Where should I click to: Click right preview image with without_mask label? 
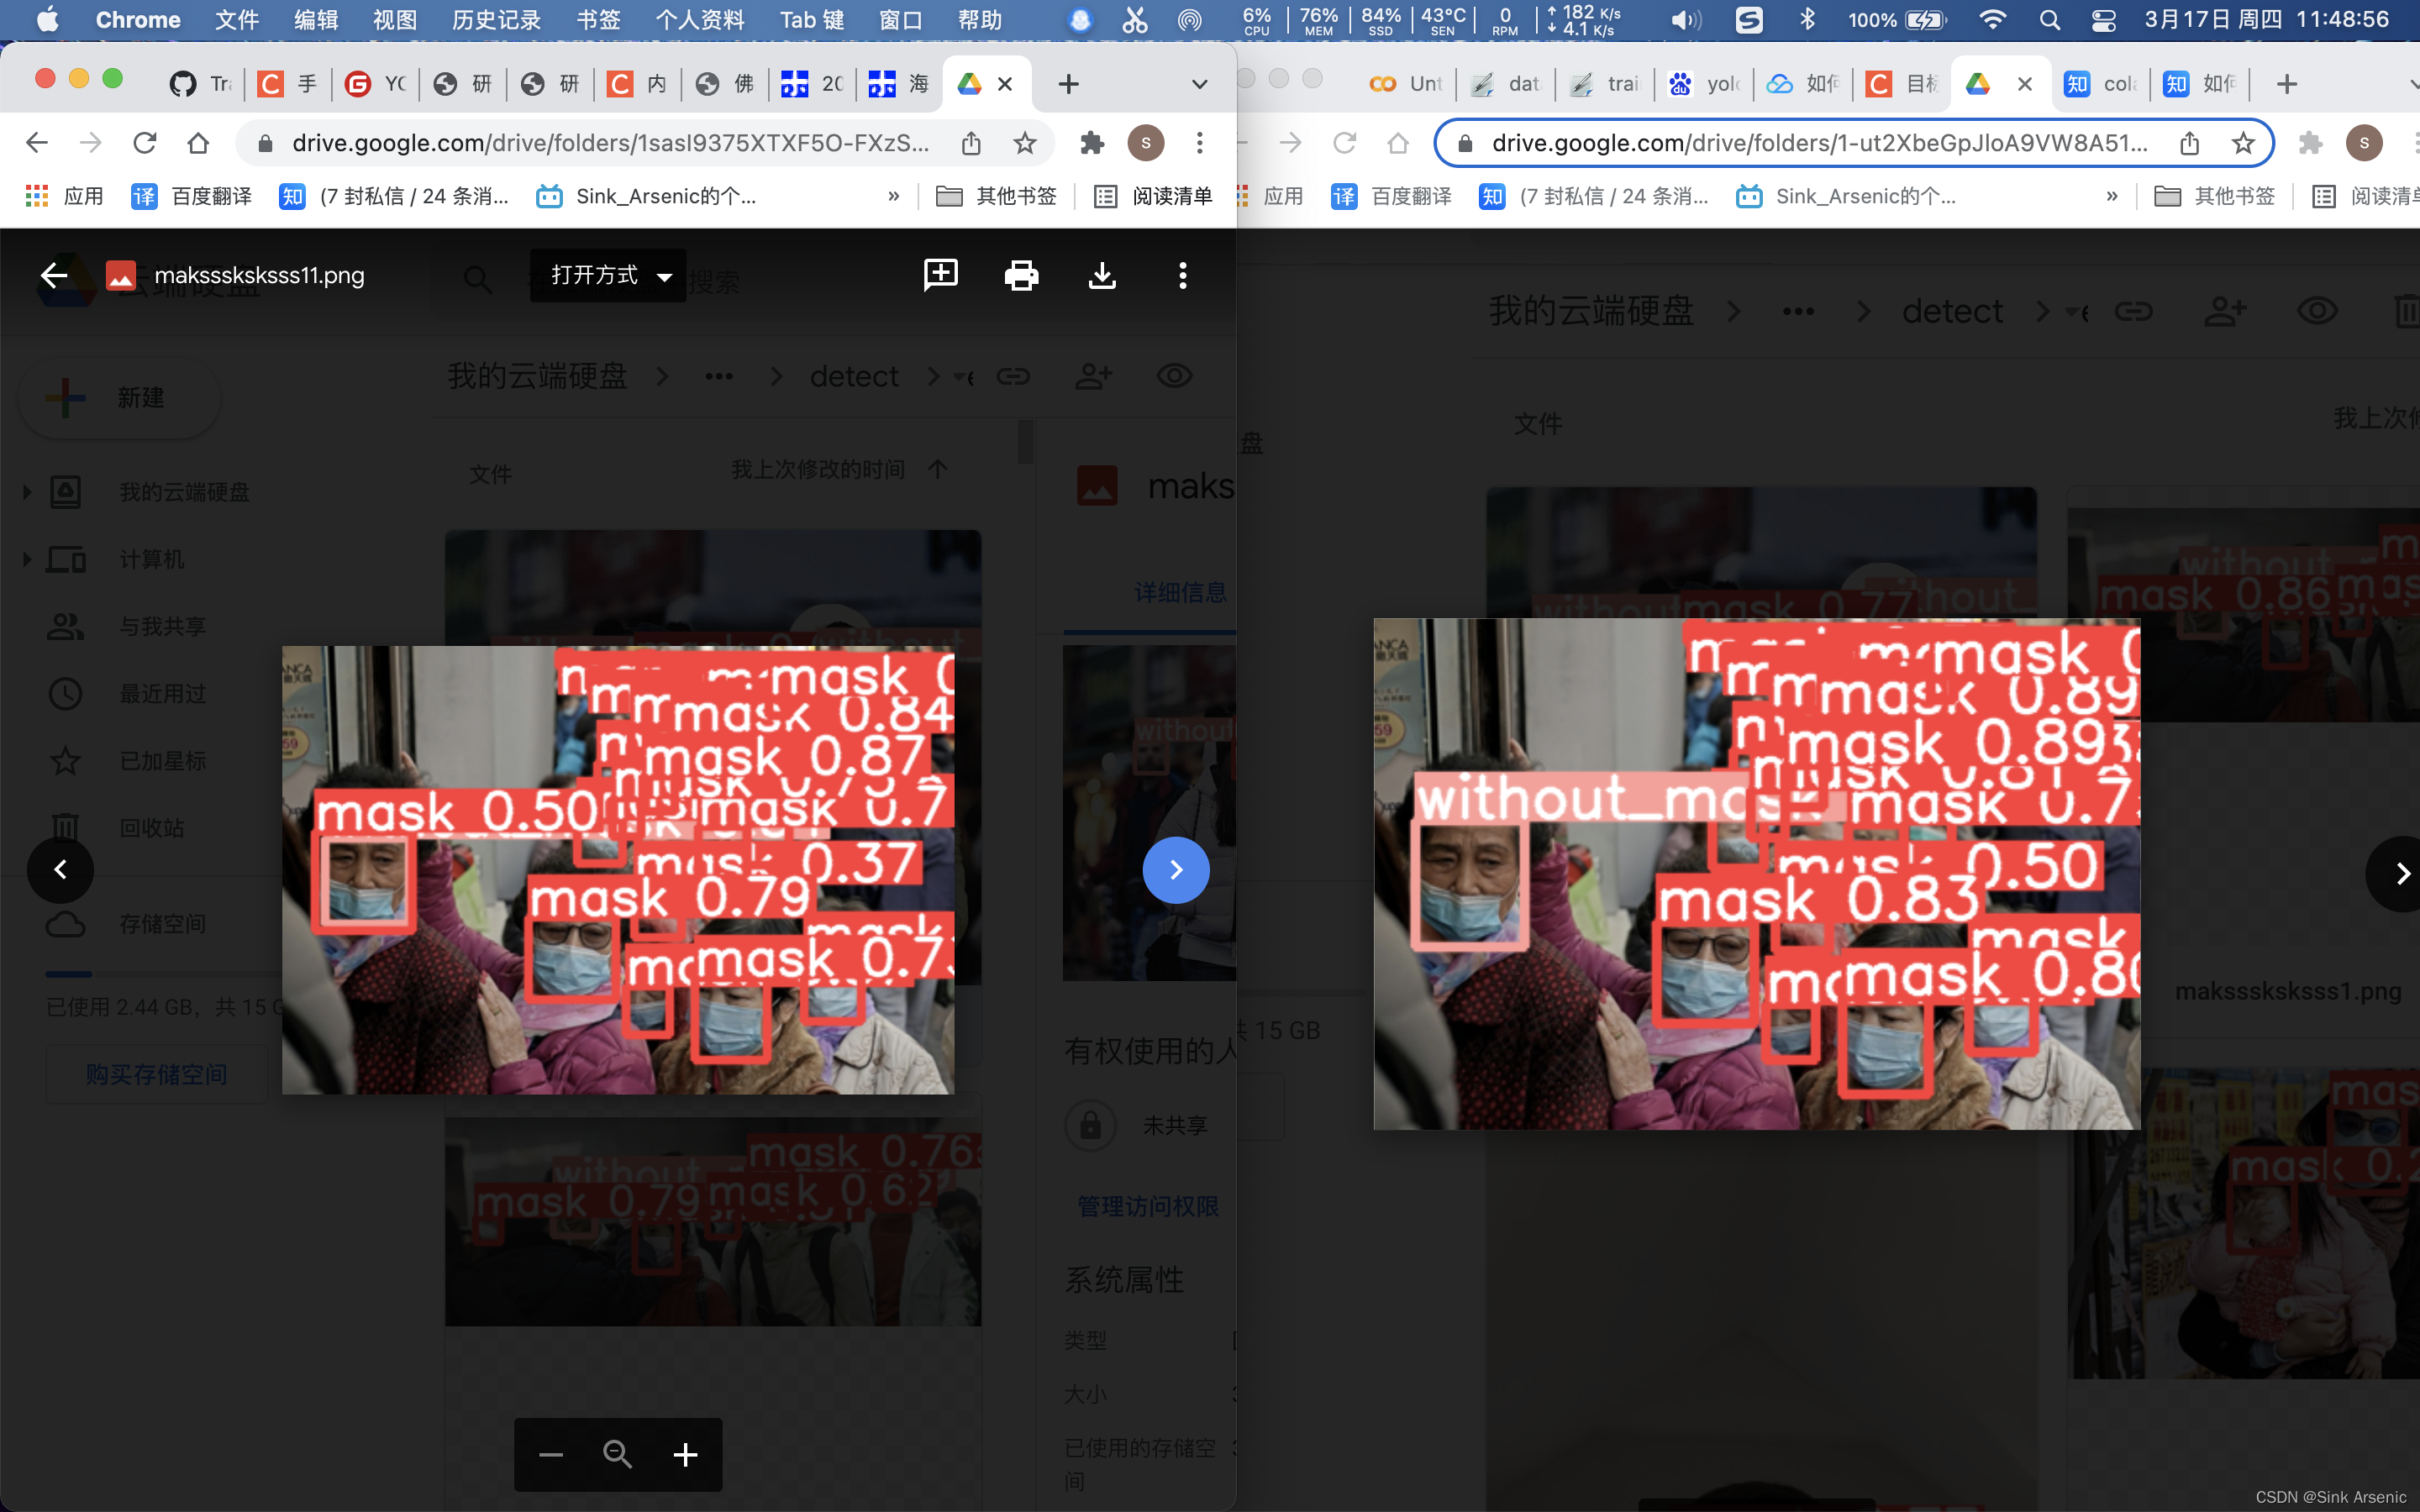point(1757,874)
